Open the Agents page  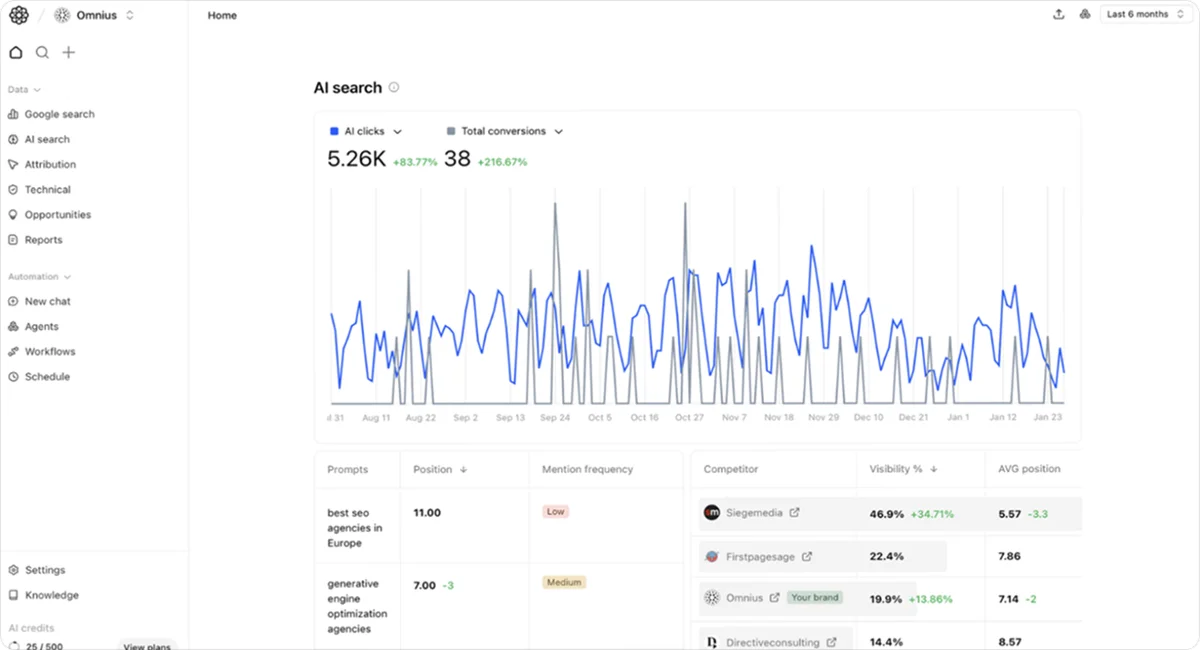point(41,326)
